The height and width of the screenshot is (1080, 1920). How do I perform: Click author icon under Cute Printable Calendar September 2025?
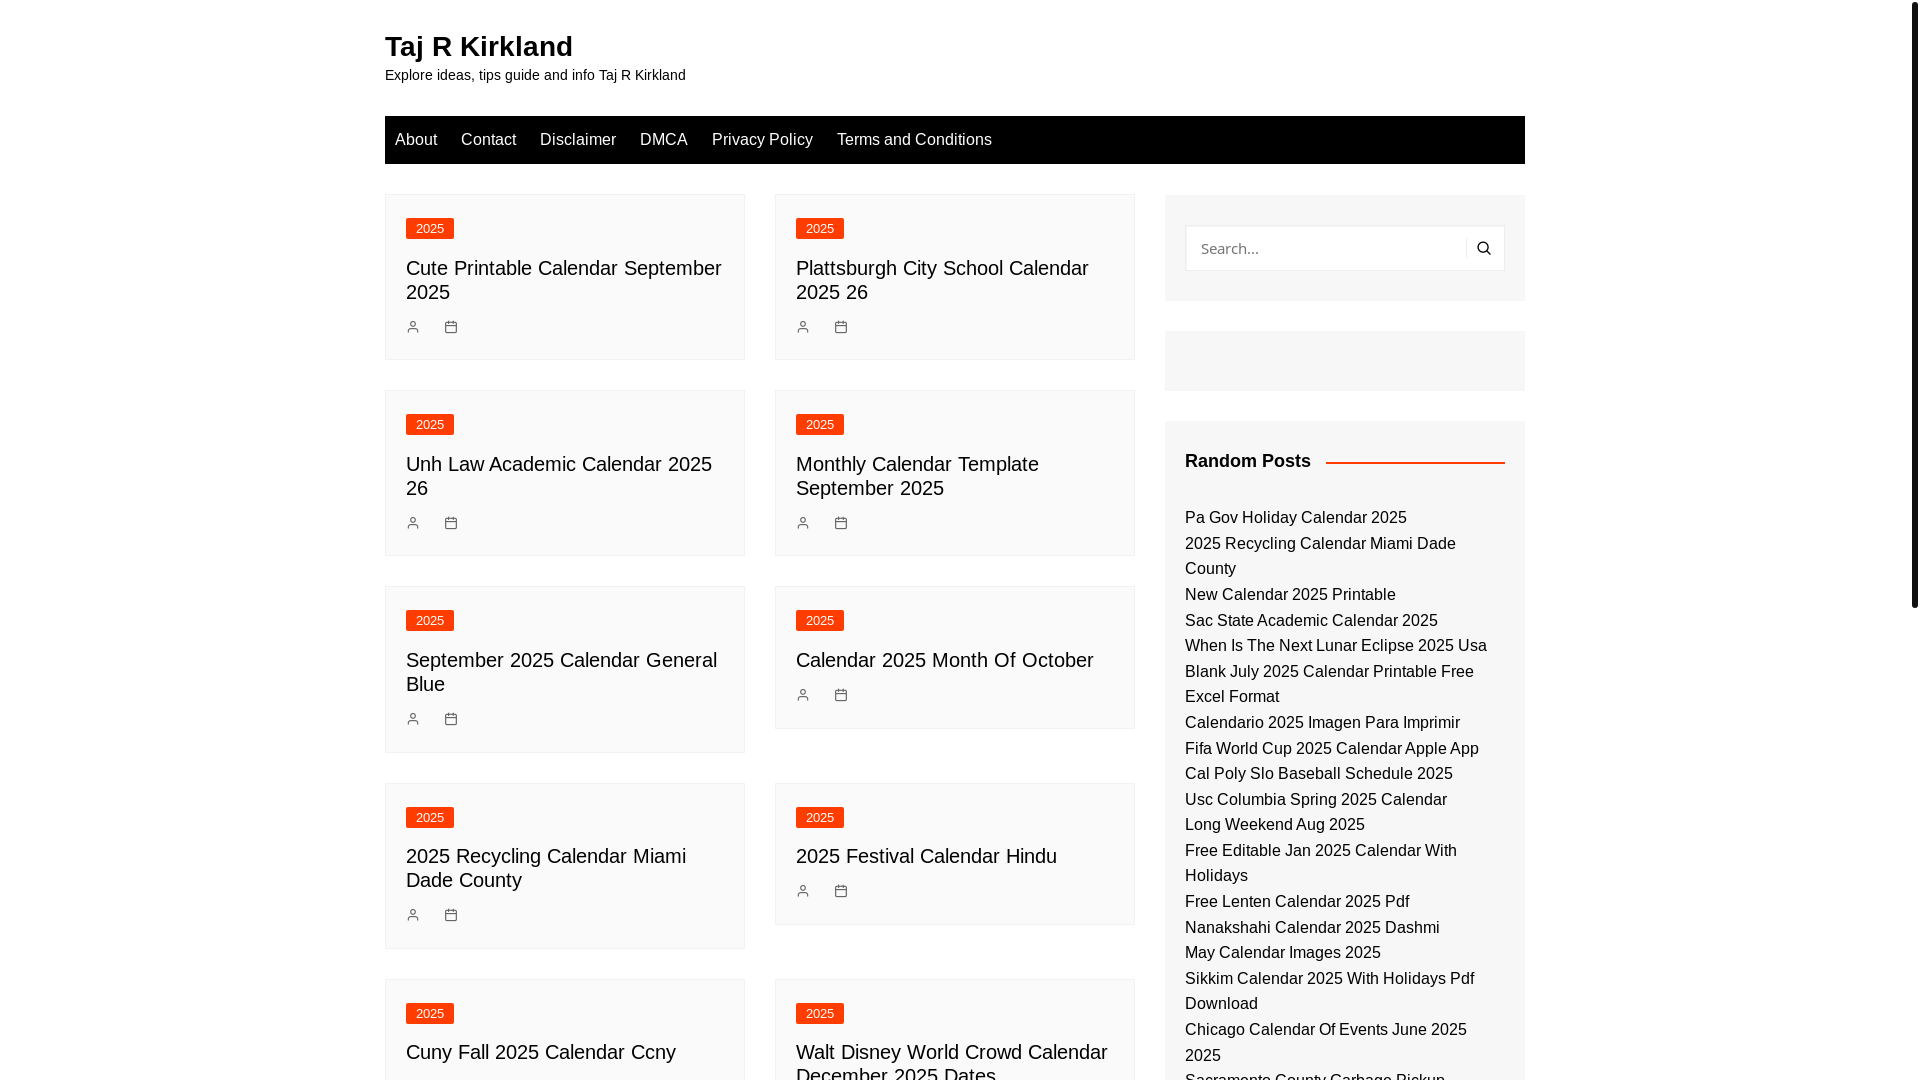[x=413, y=327]
